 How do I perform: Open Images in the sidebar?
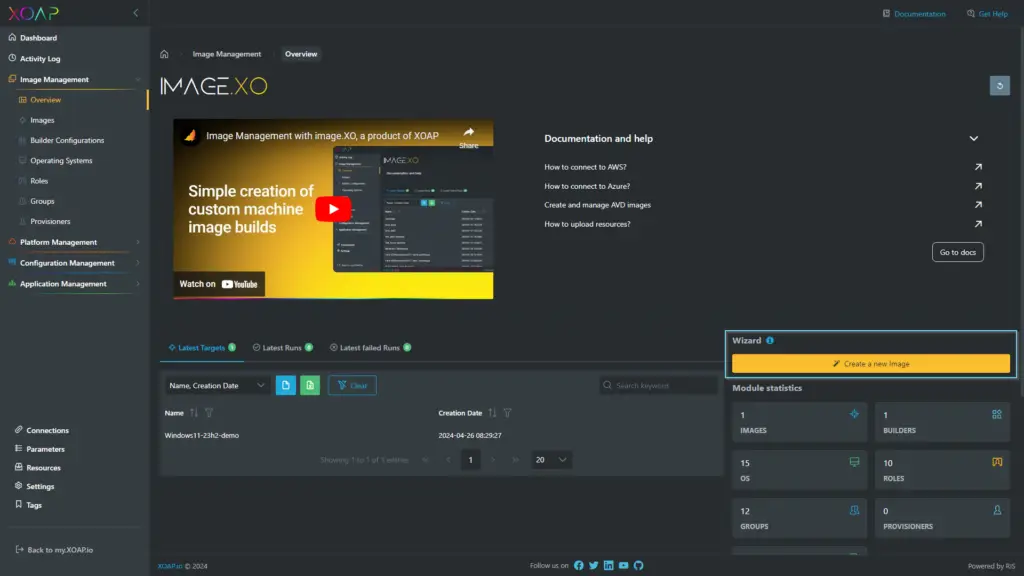(x=42, y=120)
